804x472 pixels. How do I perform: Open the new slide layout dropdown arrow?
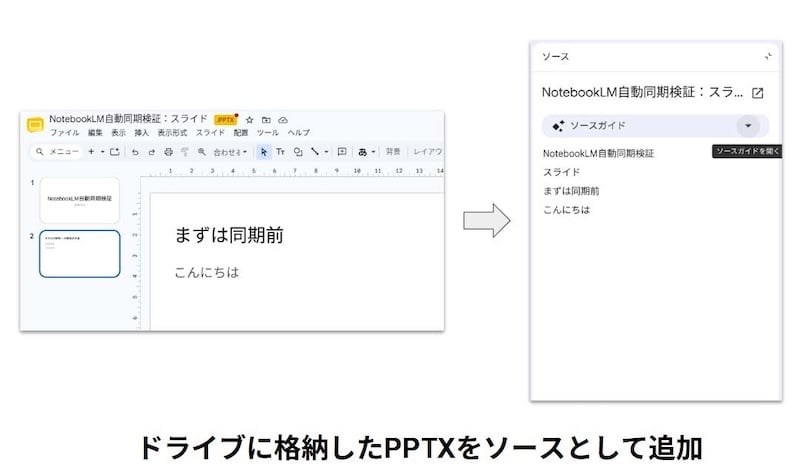[103, 152]
